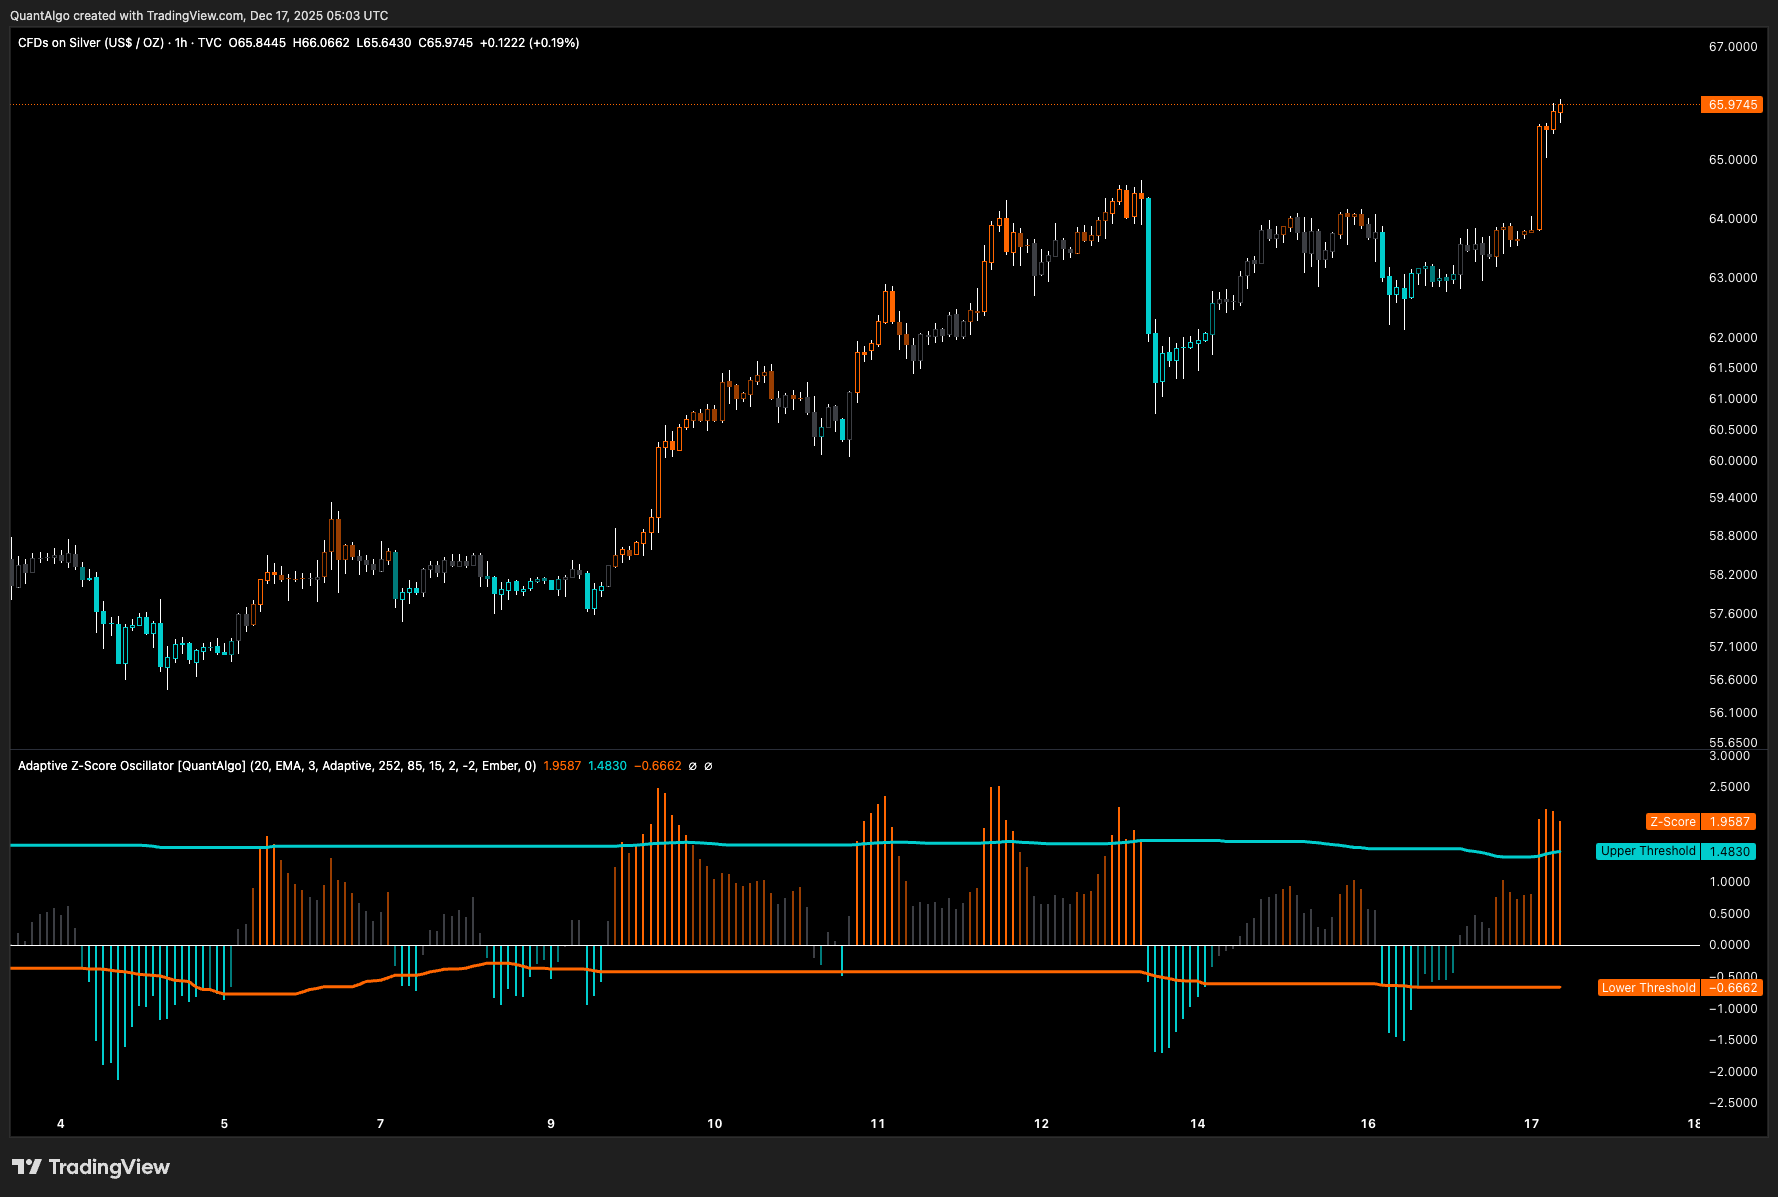1778x1197 pixels.
Task: Click date label 10 on time axis
Action: point(715,1124)
